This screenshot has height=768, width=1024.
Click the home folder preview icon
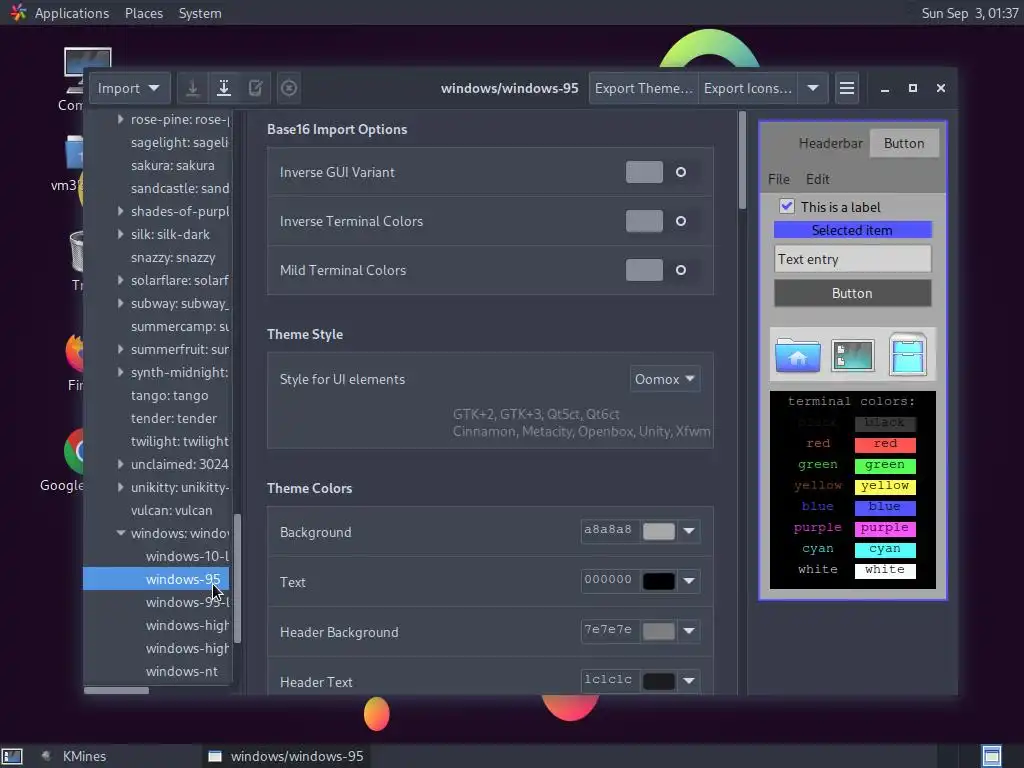point(798,355)
